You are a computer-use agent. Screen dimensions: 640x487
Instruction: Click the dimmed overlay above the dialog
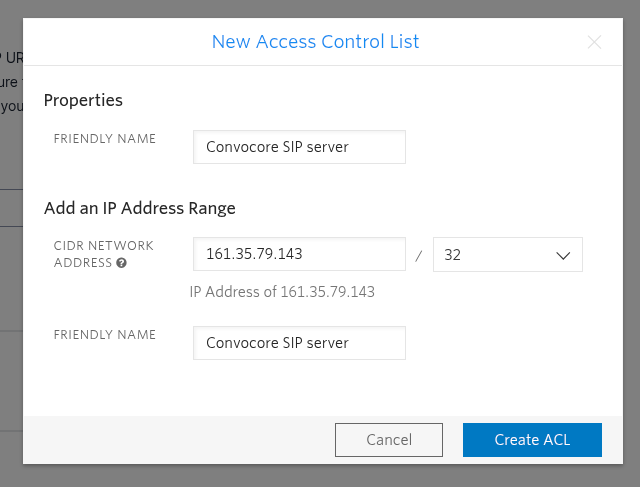pyautogui.click(x=320, y=8)
